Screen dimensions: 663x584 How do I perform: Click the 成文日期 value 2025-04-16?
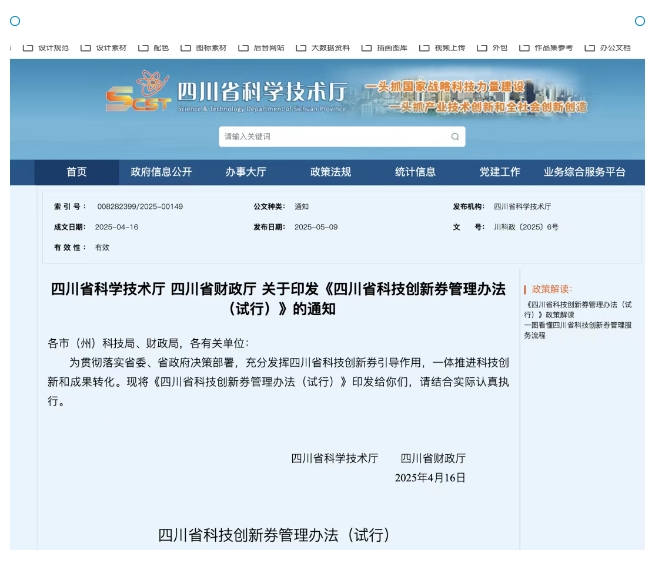pos(117,227)
